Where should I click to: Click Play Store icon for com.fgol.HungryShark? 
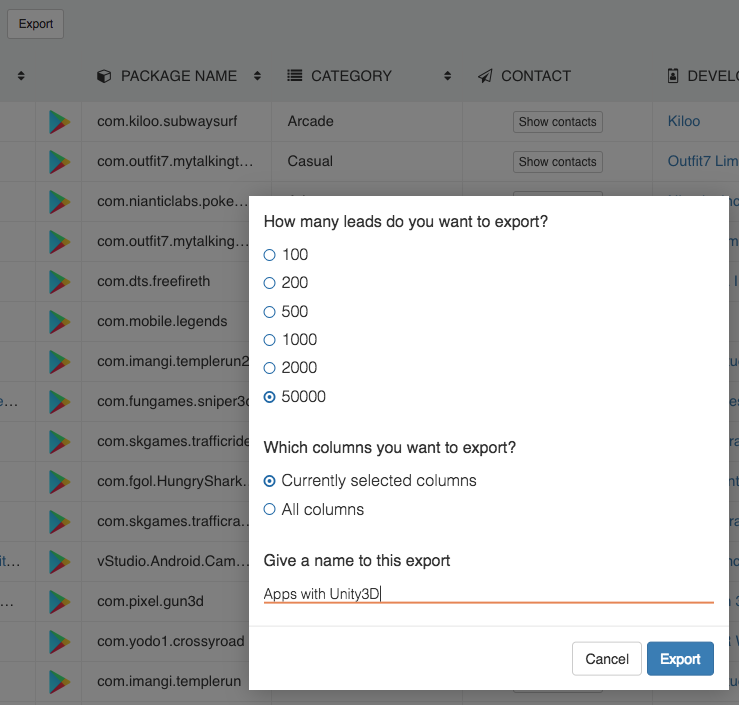[59, 482]
